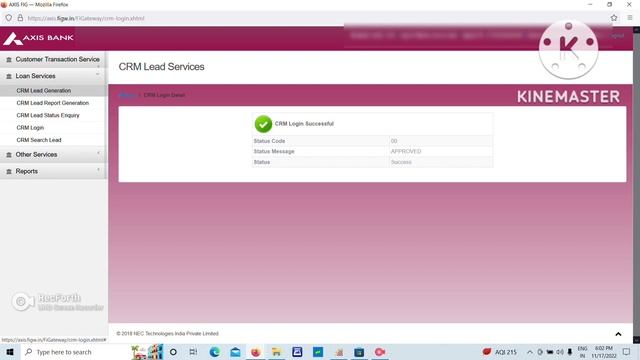Open CRM Lead Status Enquiry
This screenshot has height=360, width=640.
point(48,115)
